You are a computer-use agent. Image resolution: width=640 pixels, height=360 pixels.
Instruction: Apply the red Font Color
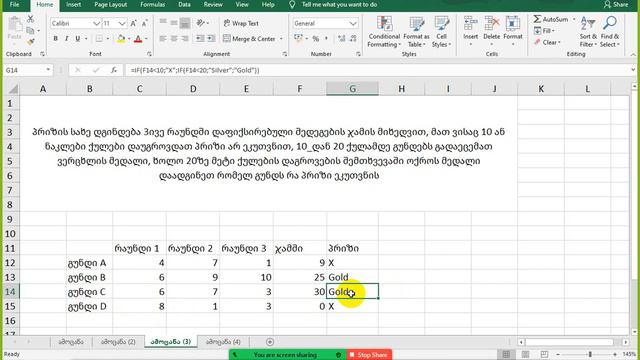(138, 39)
